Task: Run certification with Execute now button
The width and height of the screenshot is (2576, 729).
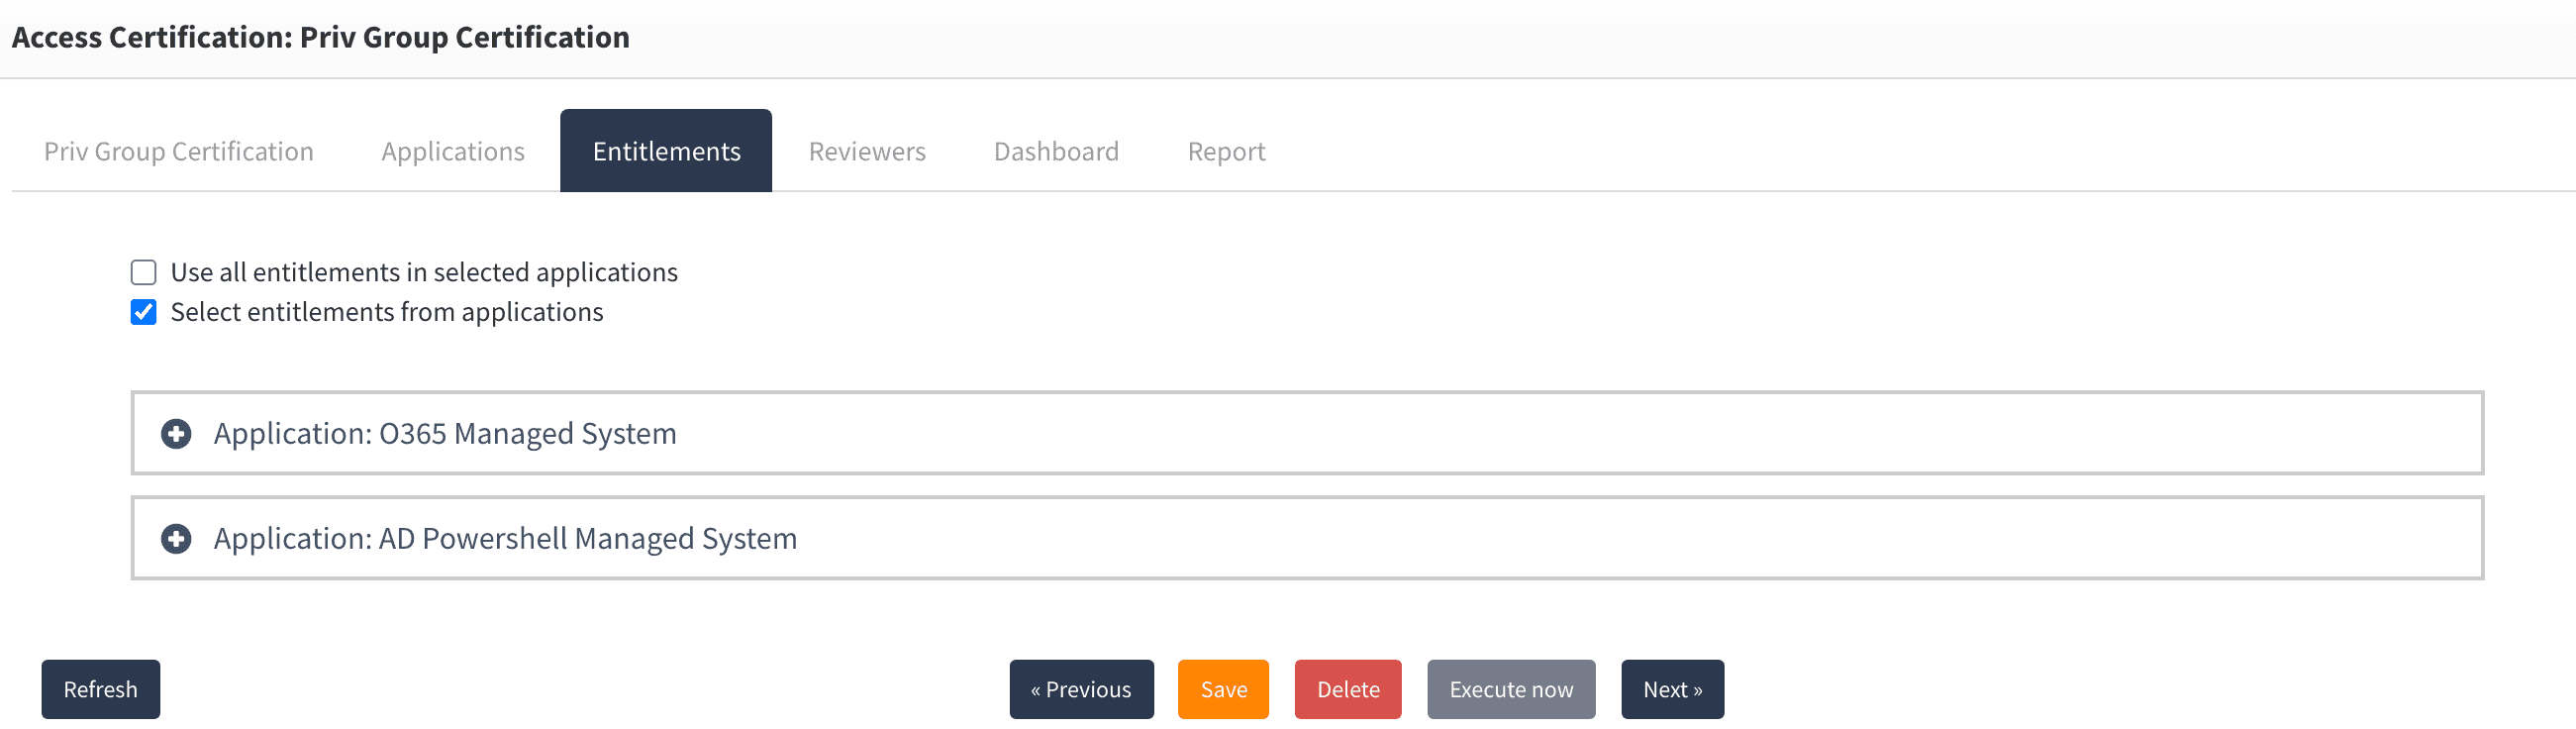Action: (1510, 690)
